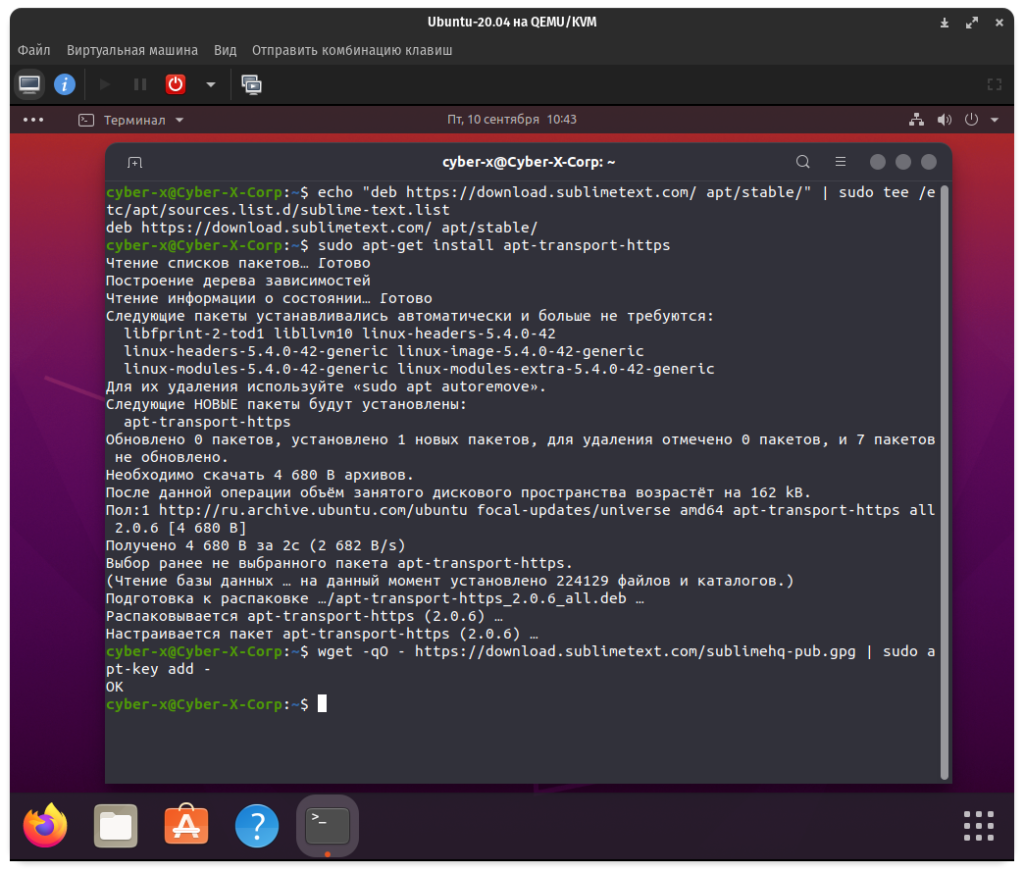
Task: Switch the viewer to fullscreen mode
Action: coord(993,84)
